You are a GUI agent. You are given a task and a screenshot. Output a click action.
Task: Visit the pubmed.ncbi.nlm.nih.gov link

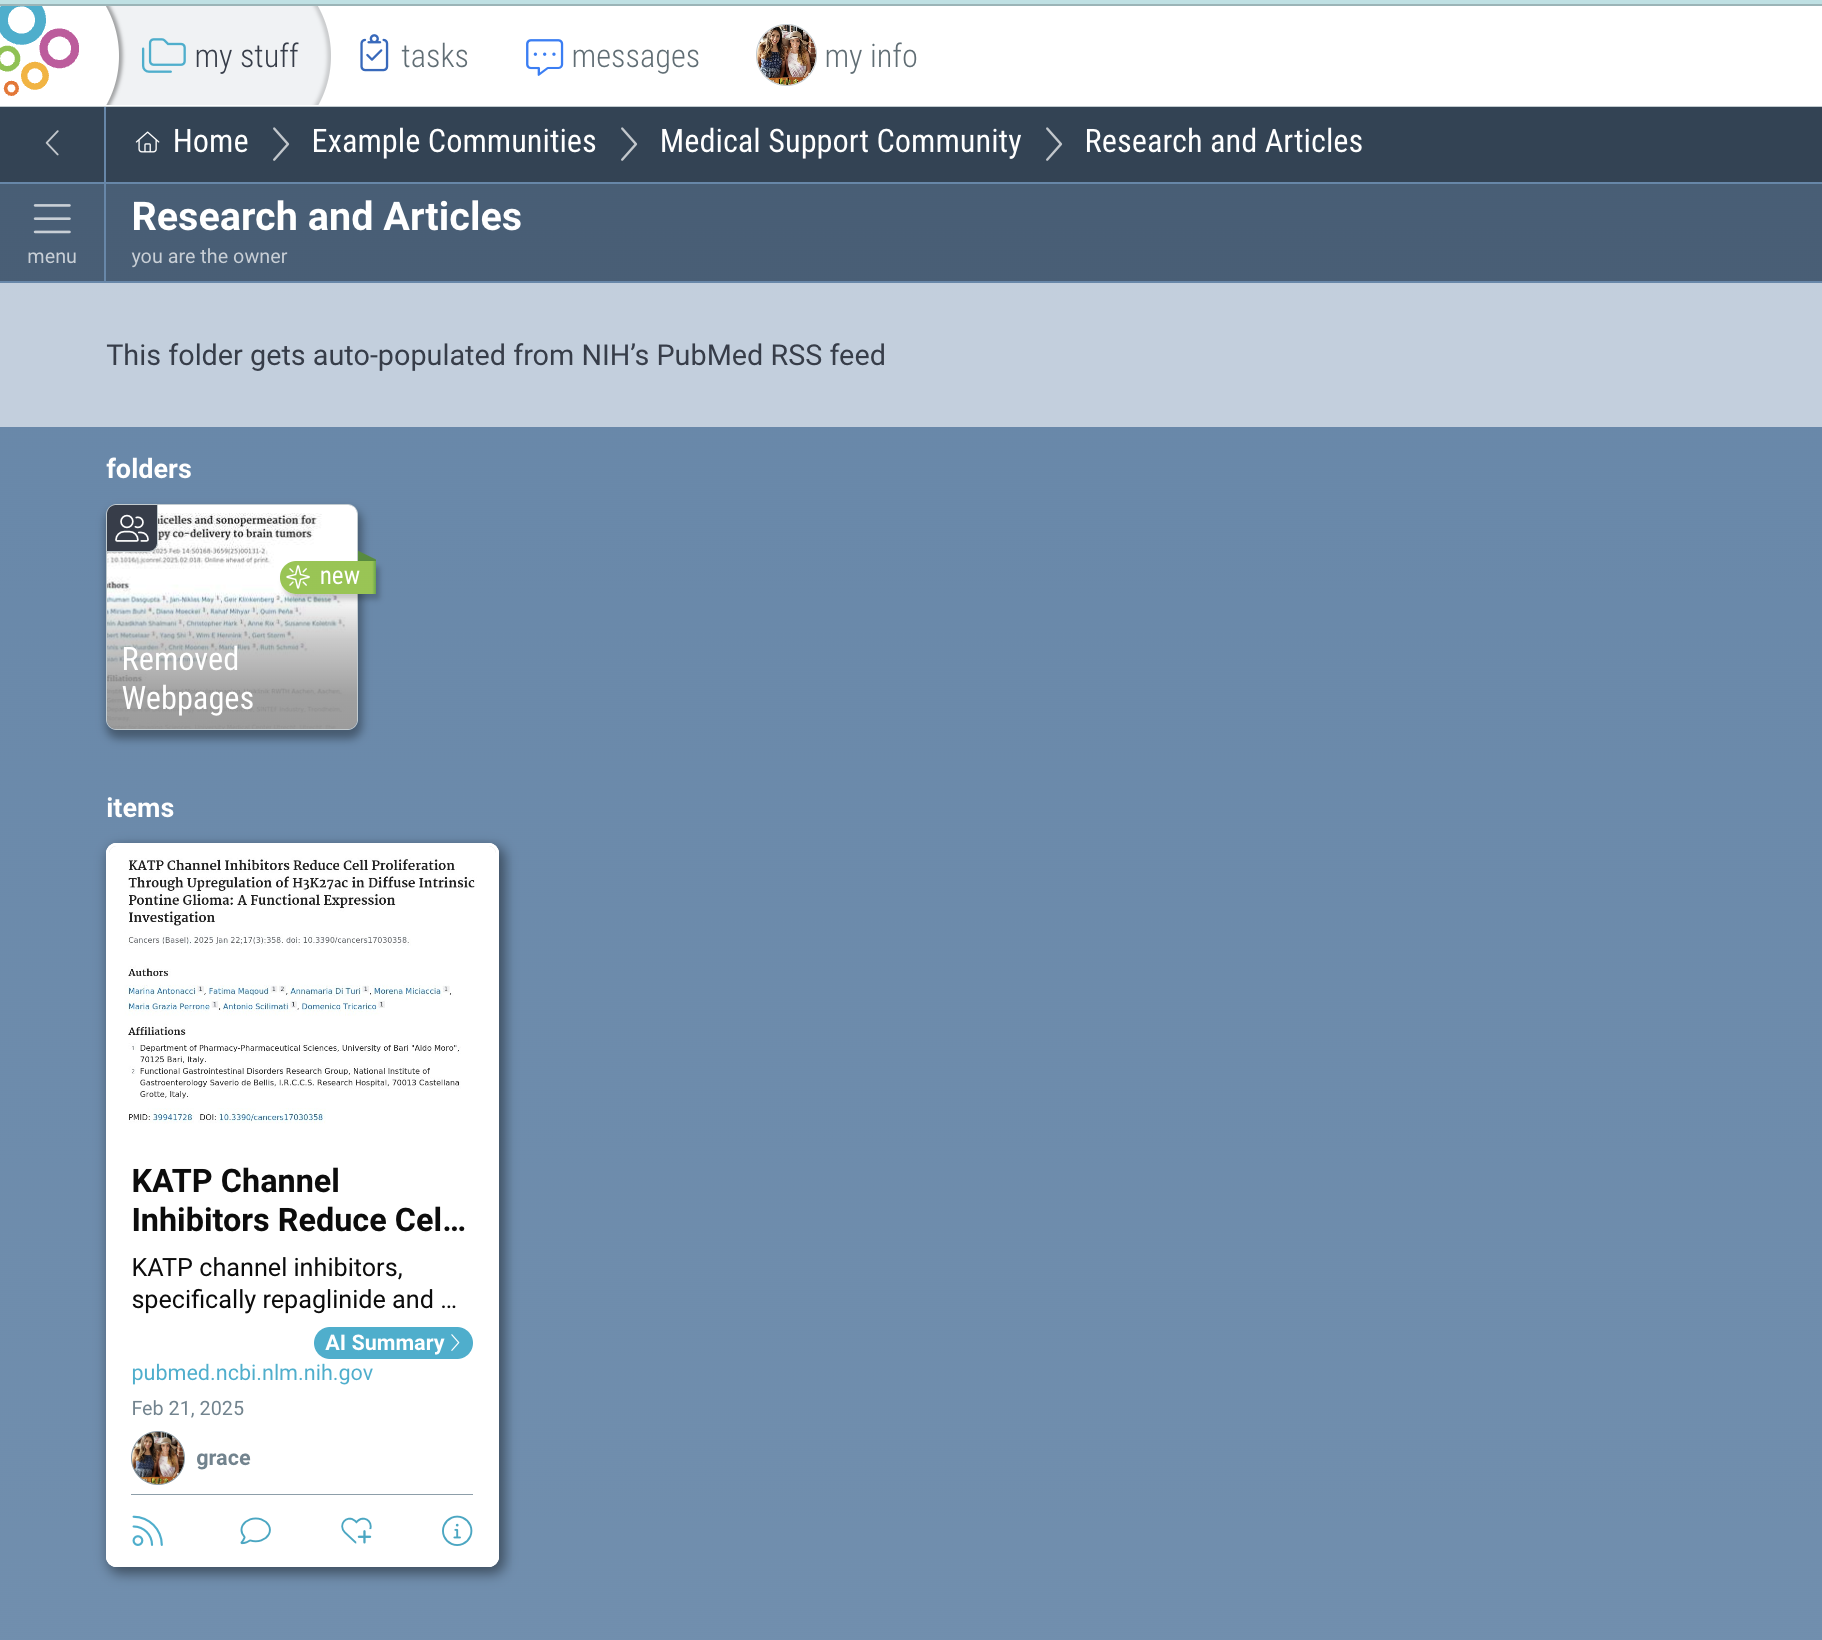point(252,1373)
